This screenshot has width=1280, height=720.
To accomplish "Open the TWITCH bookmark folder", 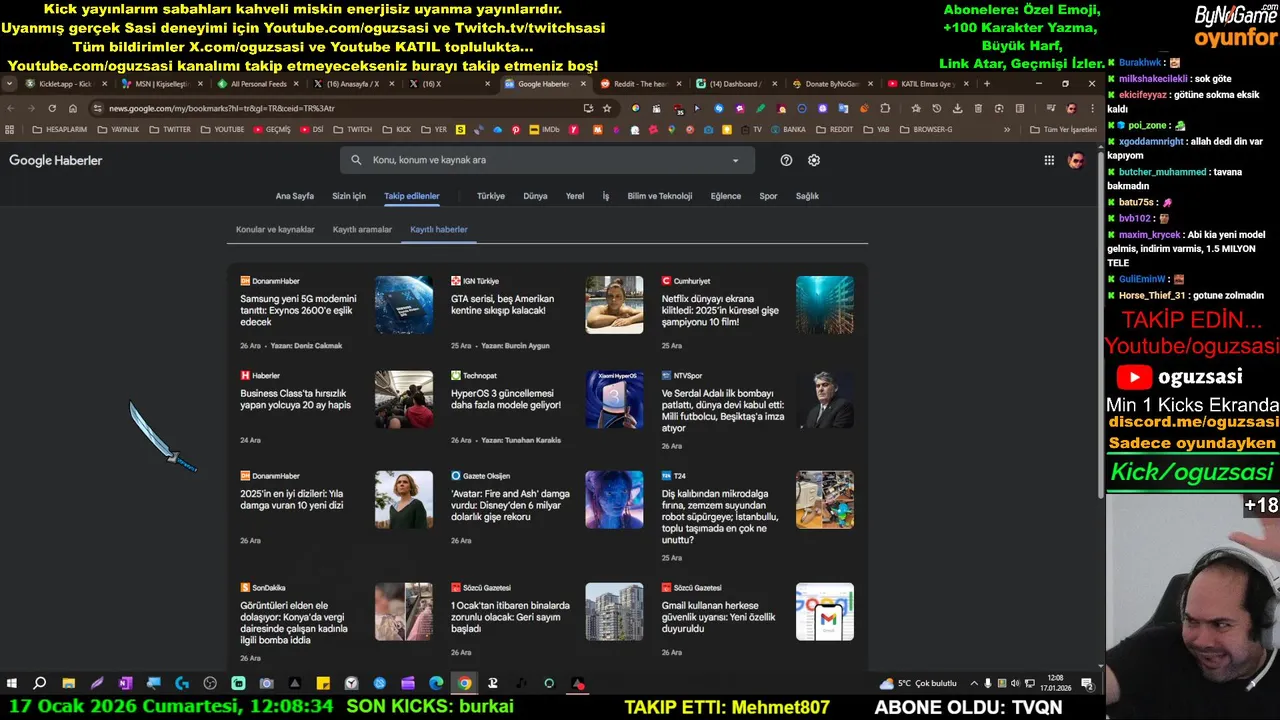I will 353,129.
